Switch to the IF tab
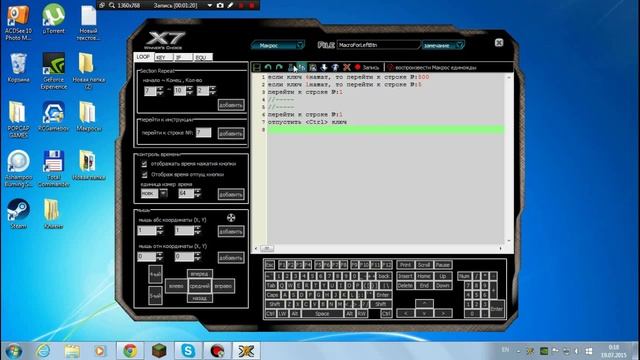The height and width of the screenshot is (360, 640). (x=182, y=58)
